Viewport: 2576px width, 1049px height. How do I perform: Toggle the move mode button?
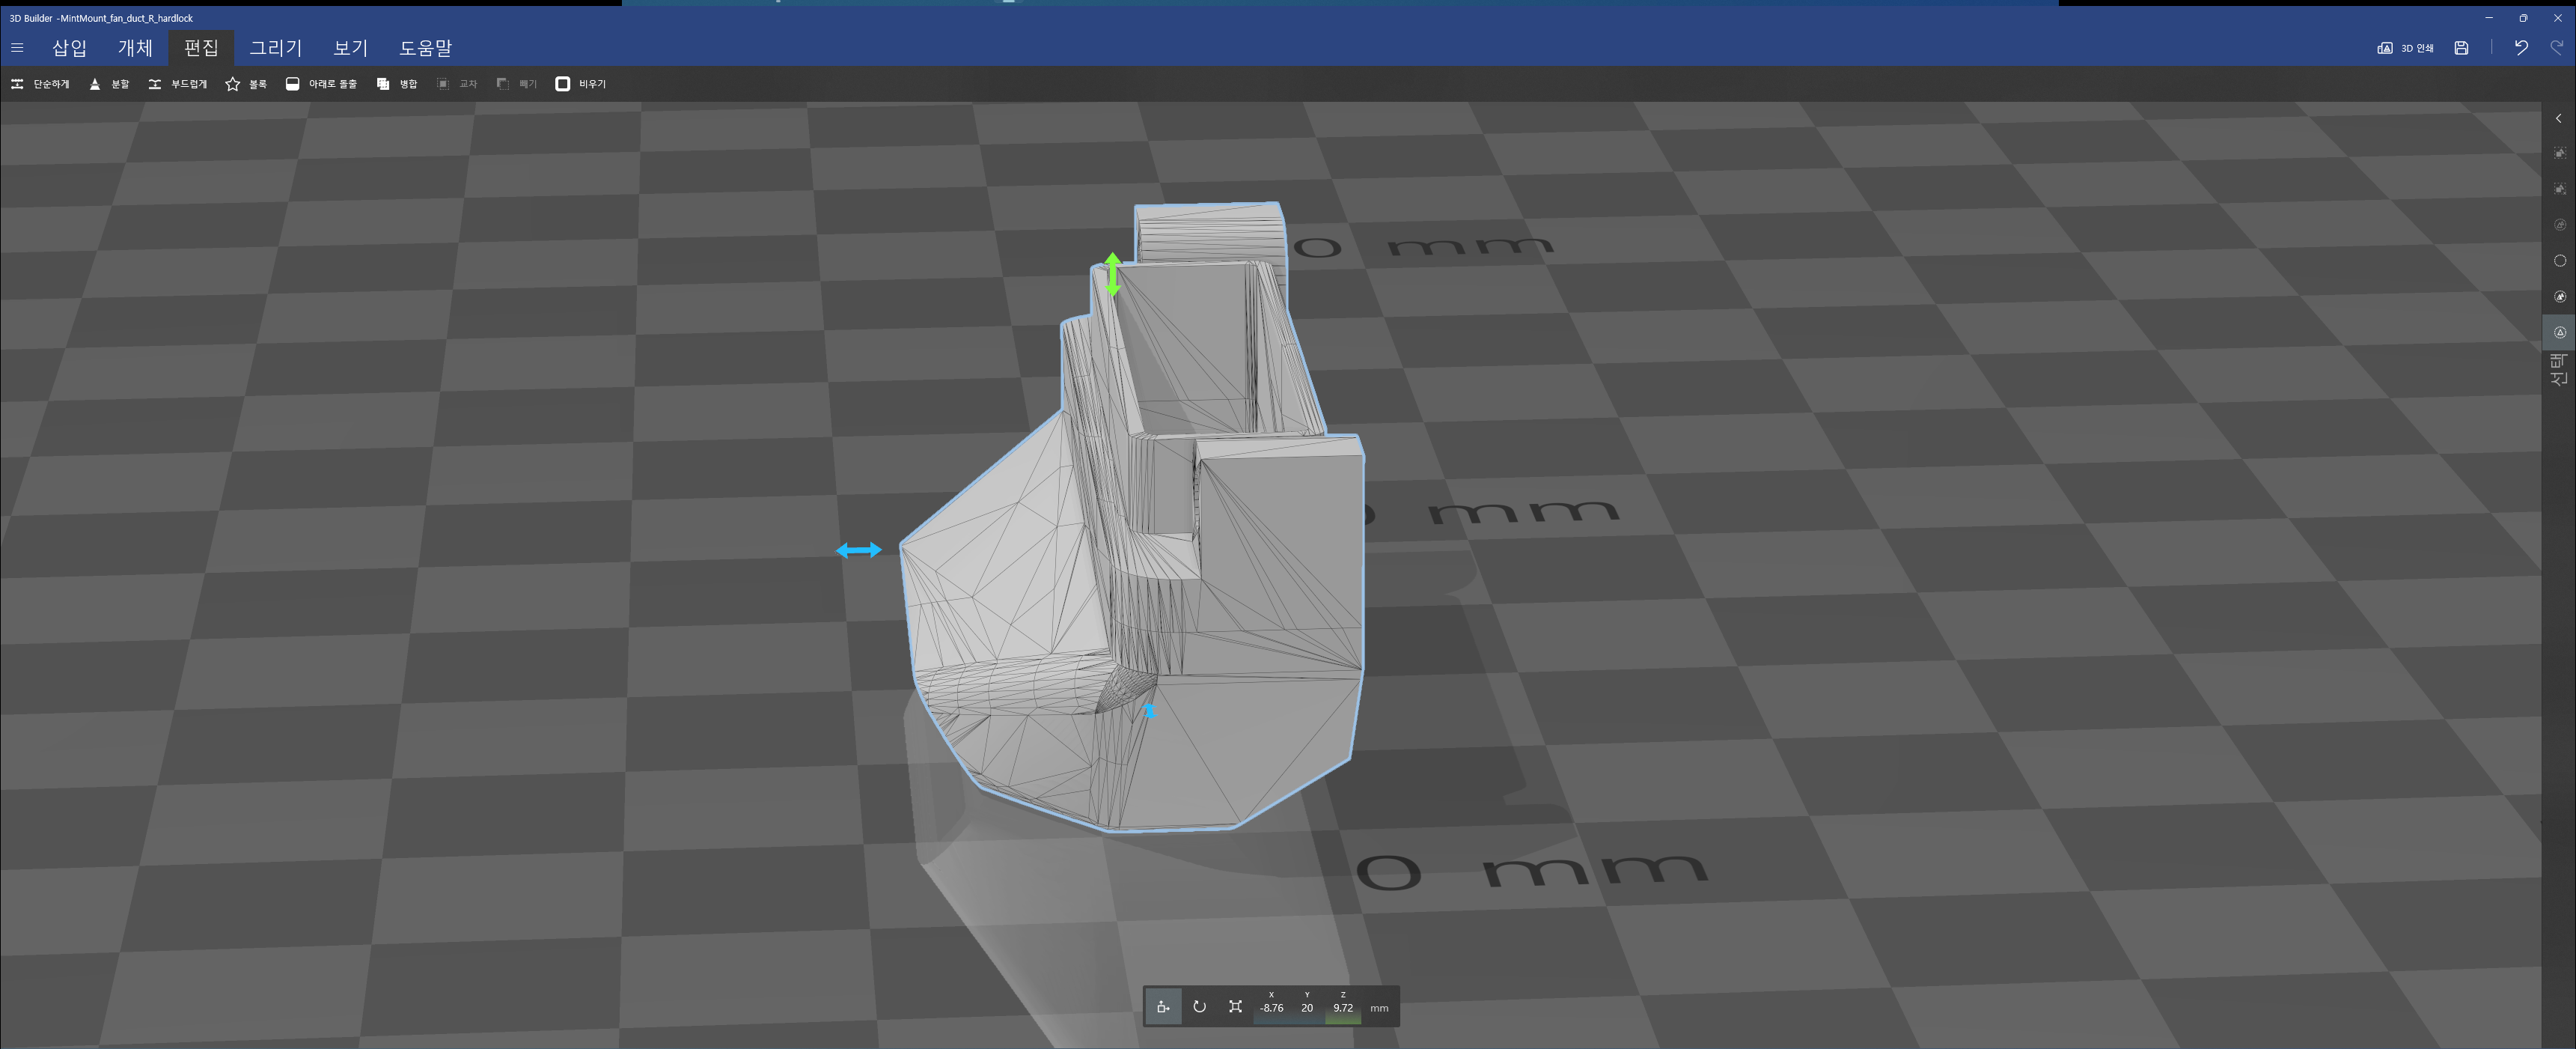[1163, 1007]
